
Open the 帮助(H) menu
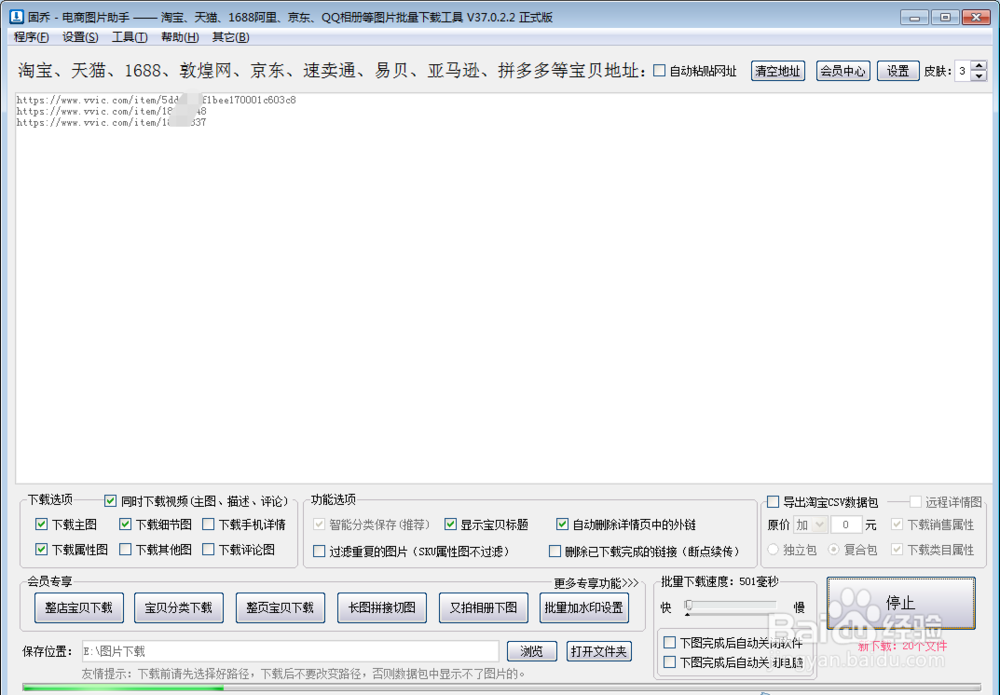click(180, 38)
